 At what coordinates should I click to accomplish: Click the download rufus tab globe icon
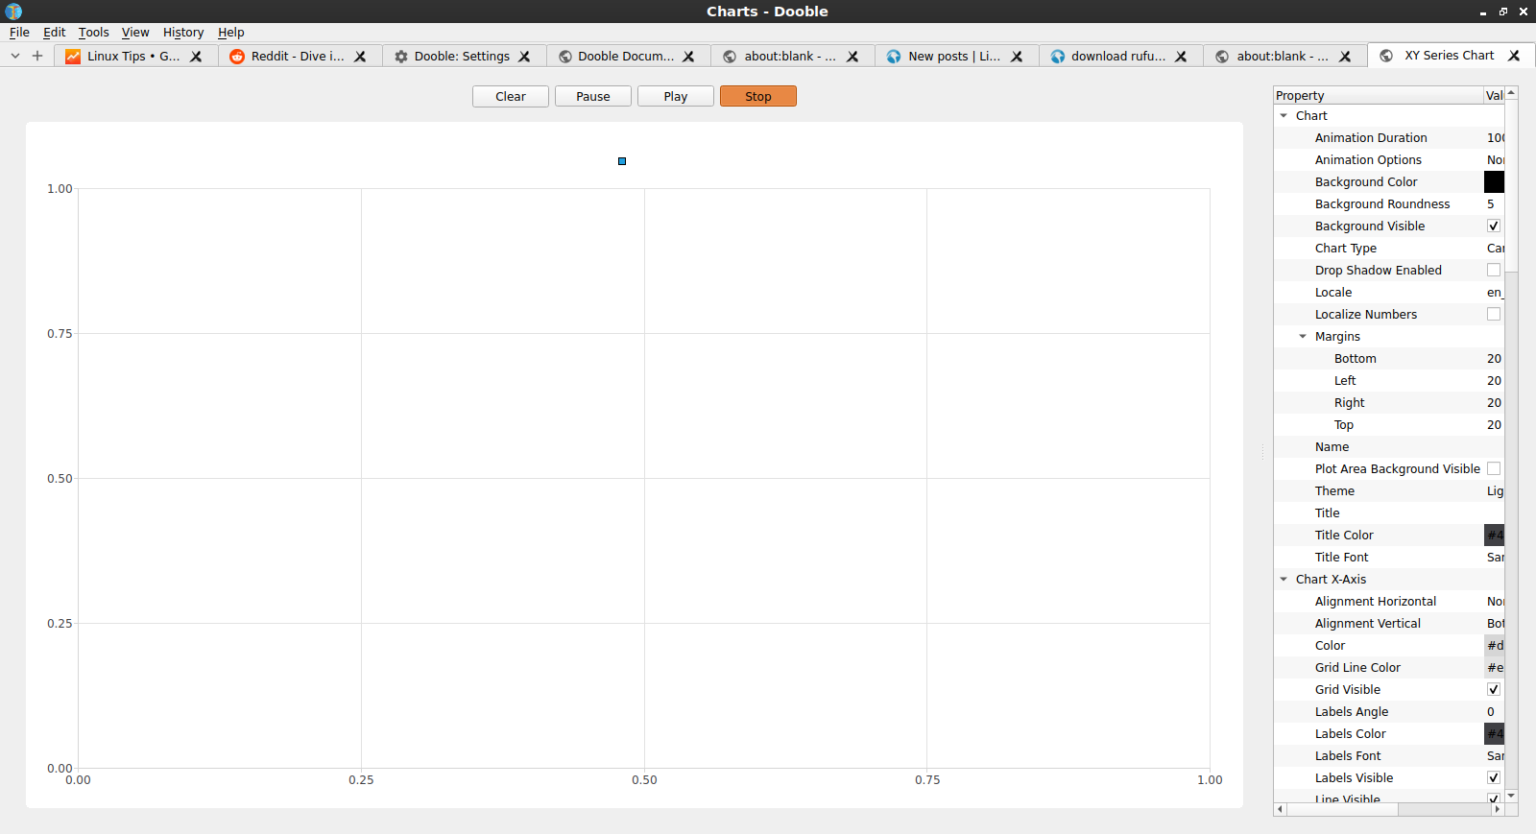pyautogui.click(x=1057, y=57)
